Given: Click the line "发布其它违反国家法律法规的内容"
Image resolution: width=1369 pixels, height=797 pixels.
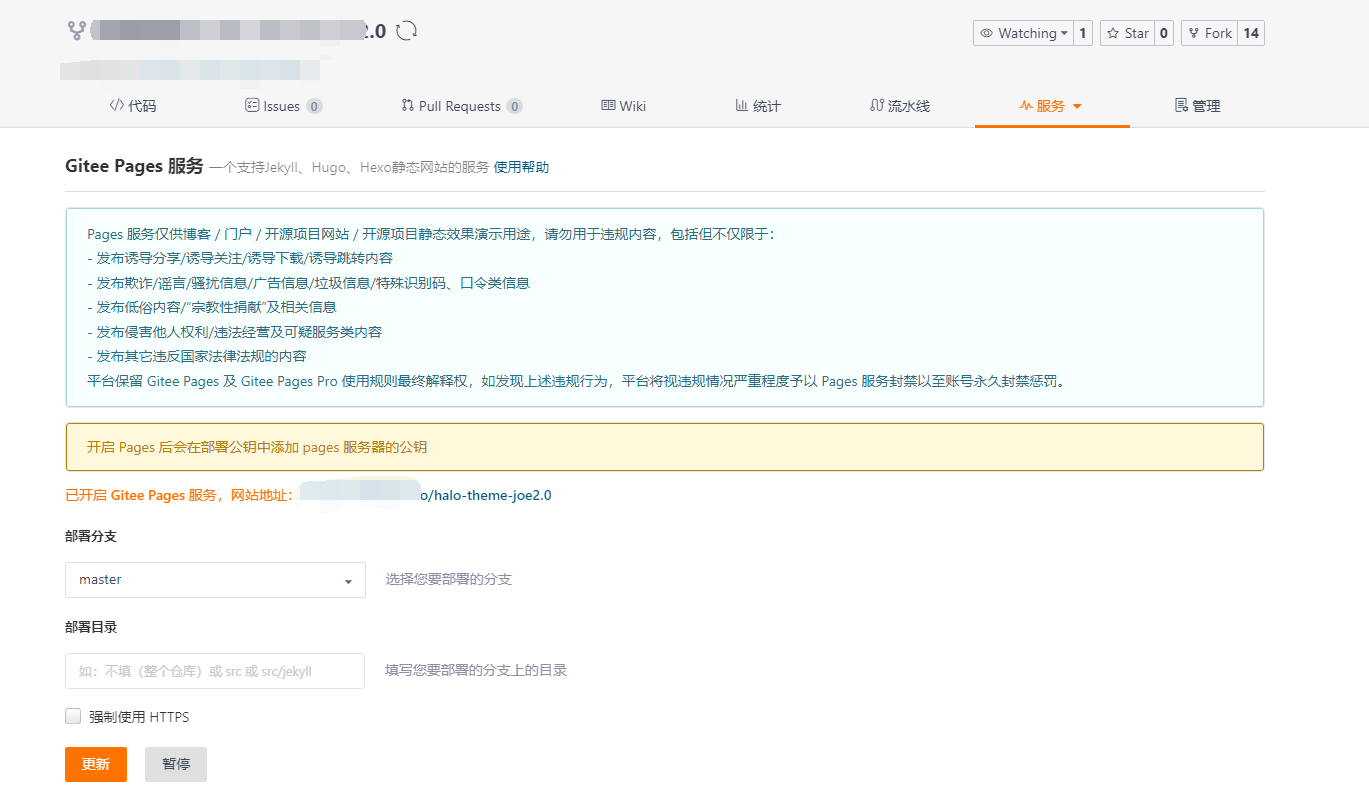Looking at the screenshot, I should click(197, 357).
